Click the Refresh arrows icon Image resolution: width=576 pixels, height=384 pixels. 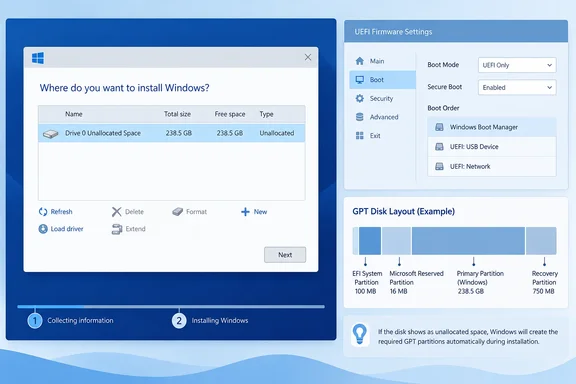click(43, 212)
